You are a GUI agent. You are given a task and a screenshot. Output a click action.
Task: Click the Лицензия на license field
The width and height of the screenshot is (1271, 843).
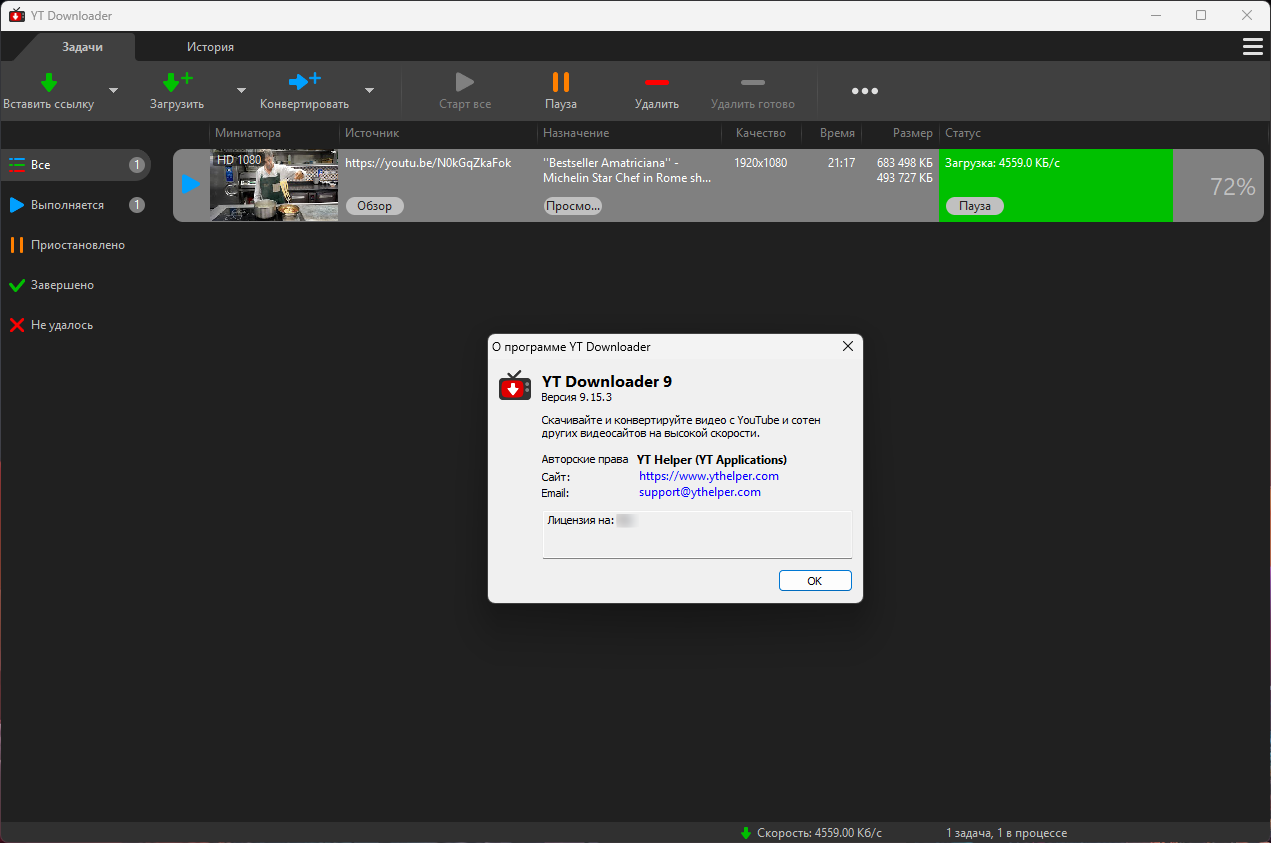(697, 535)
